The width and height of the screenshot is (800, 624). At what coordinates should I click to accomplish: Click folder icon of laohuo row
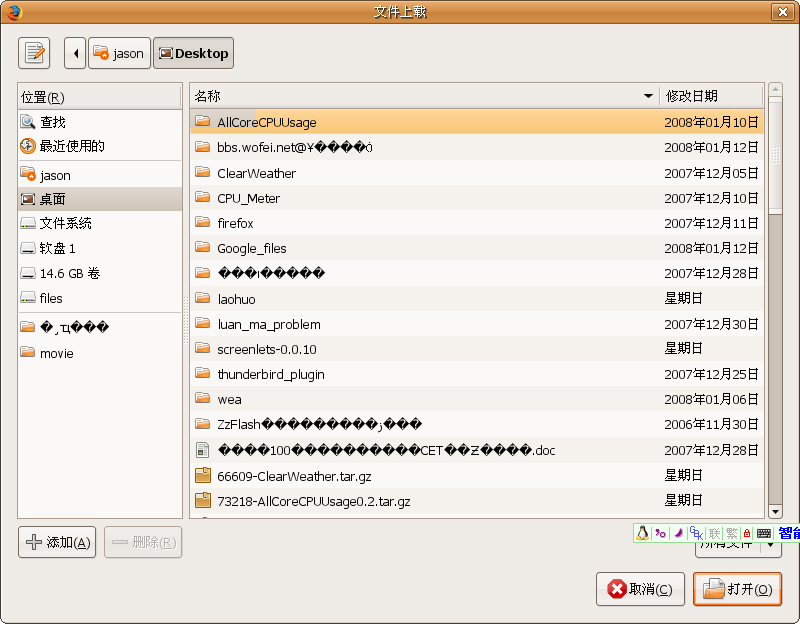203,298
